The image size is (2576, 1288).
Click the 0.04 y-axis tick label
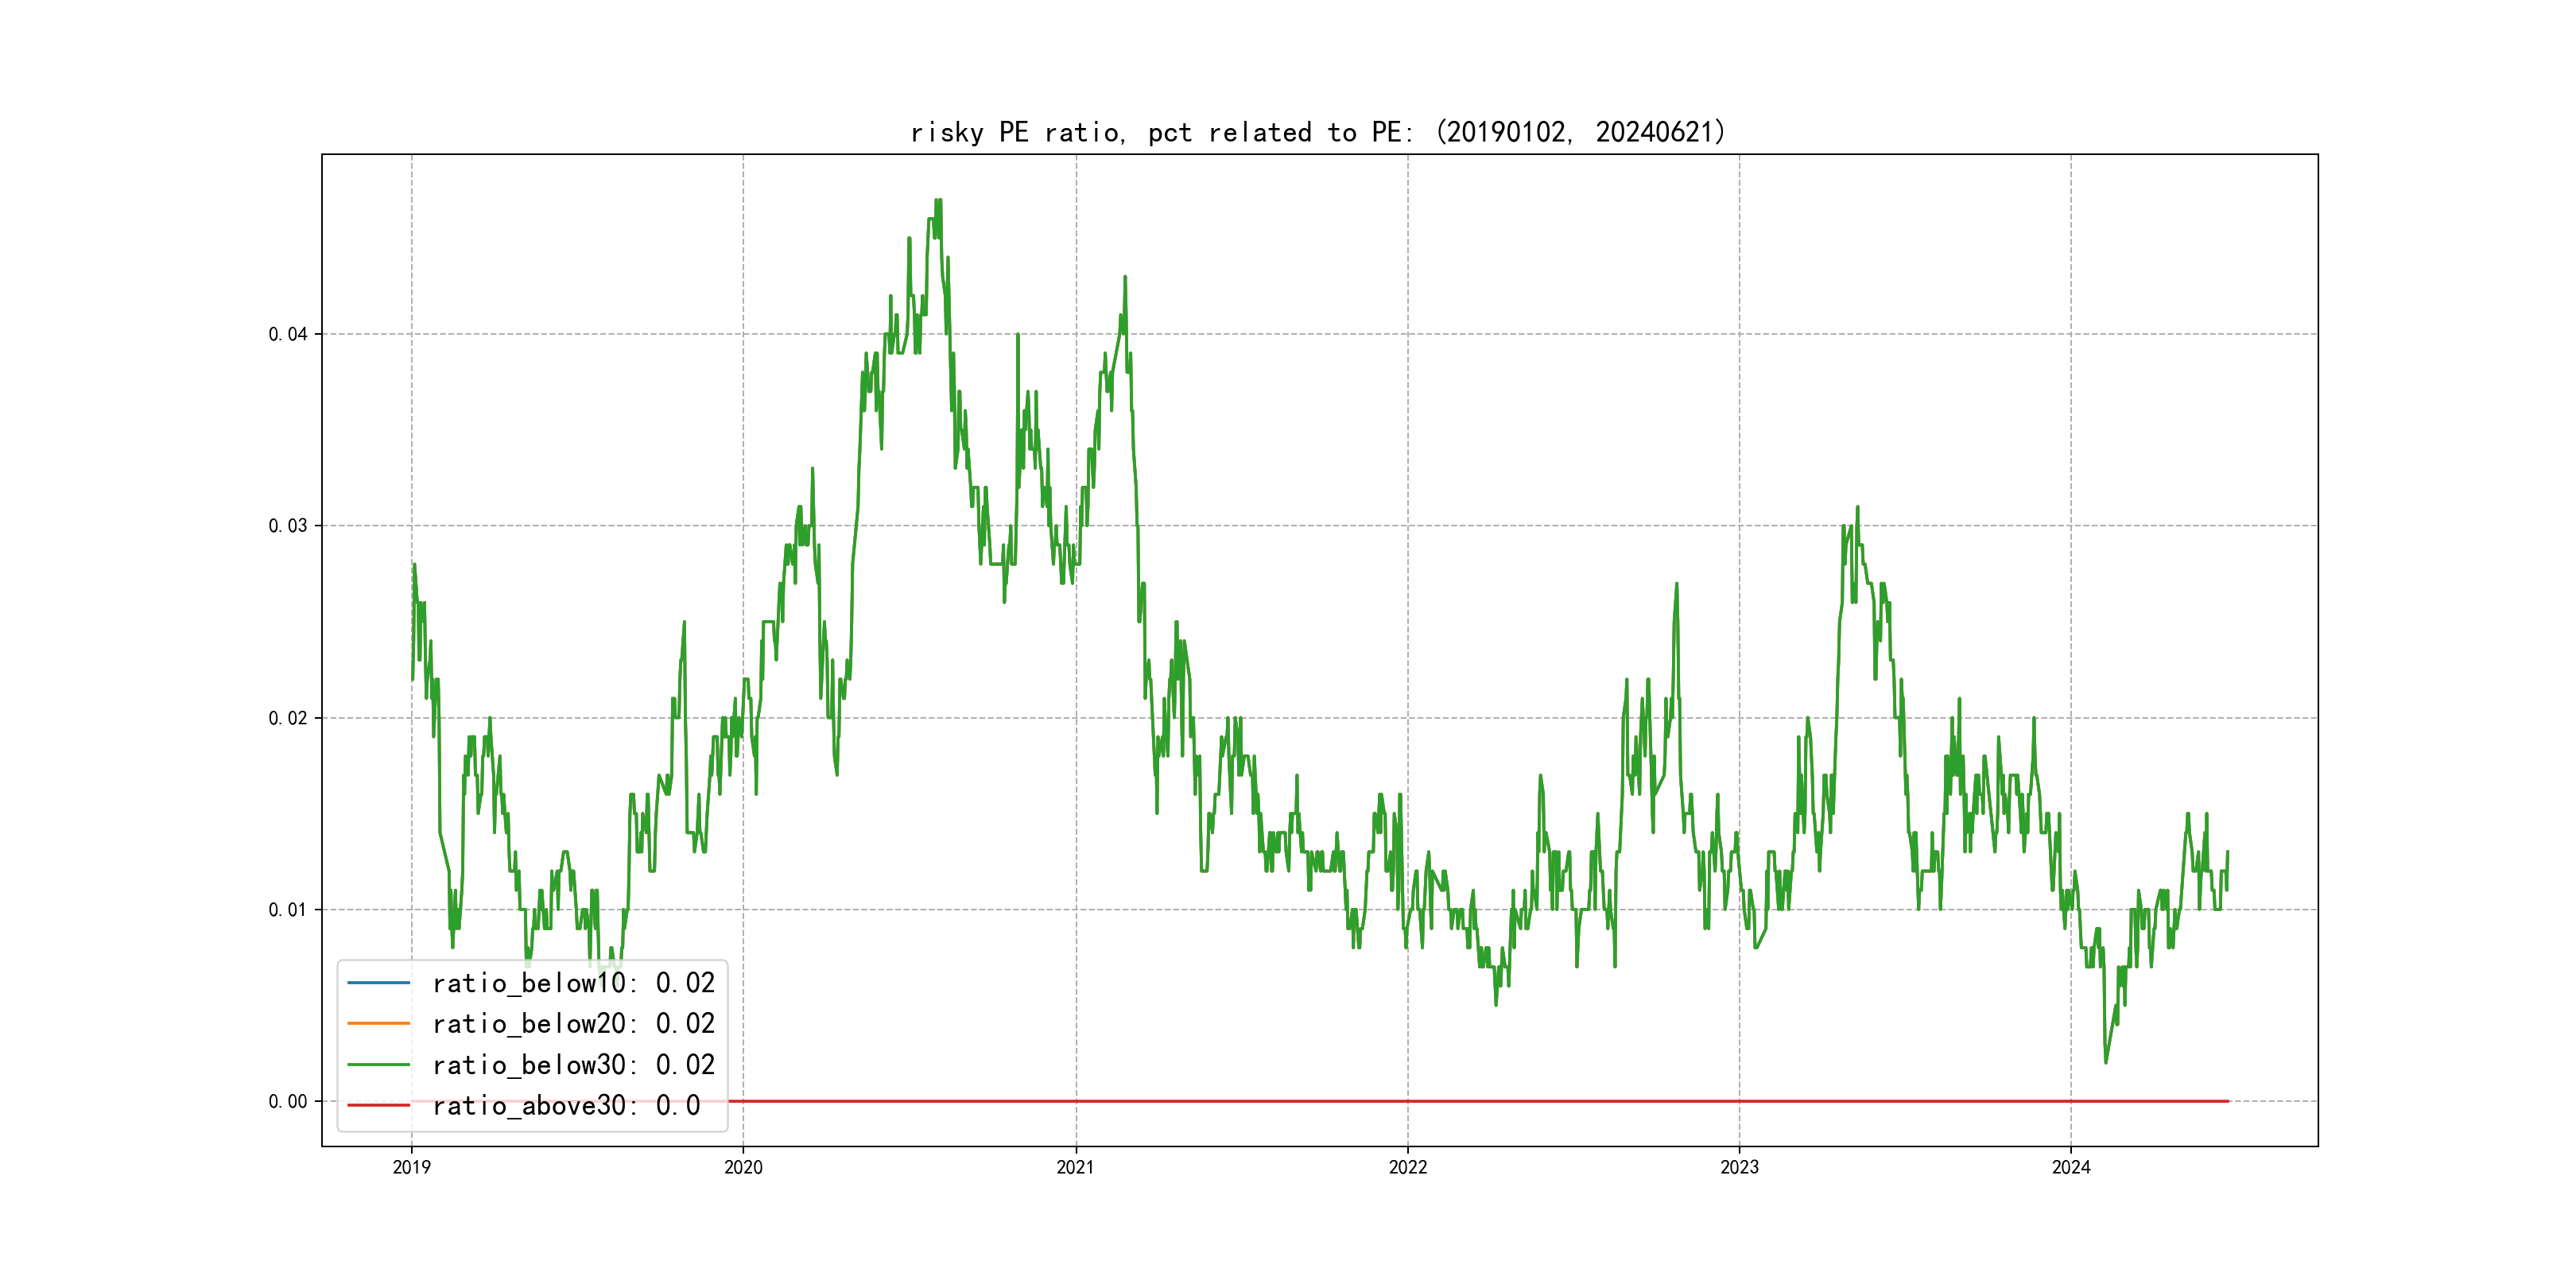(x=287, y=334)
